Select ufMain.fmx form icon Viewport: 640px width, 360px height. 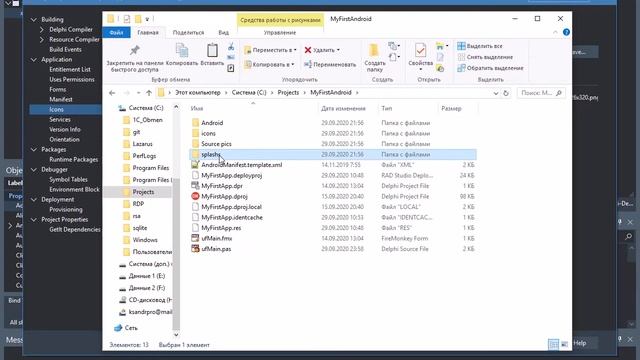195,238
